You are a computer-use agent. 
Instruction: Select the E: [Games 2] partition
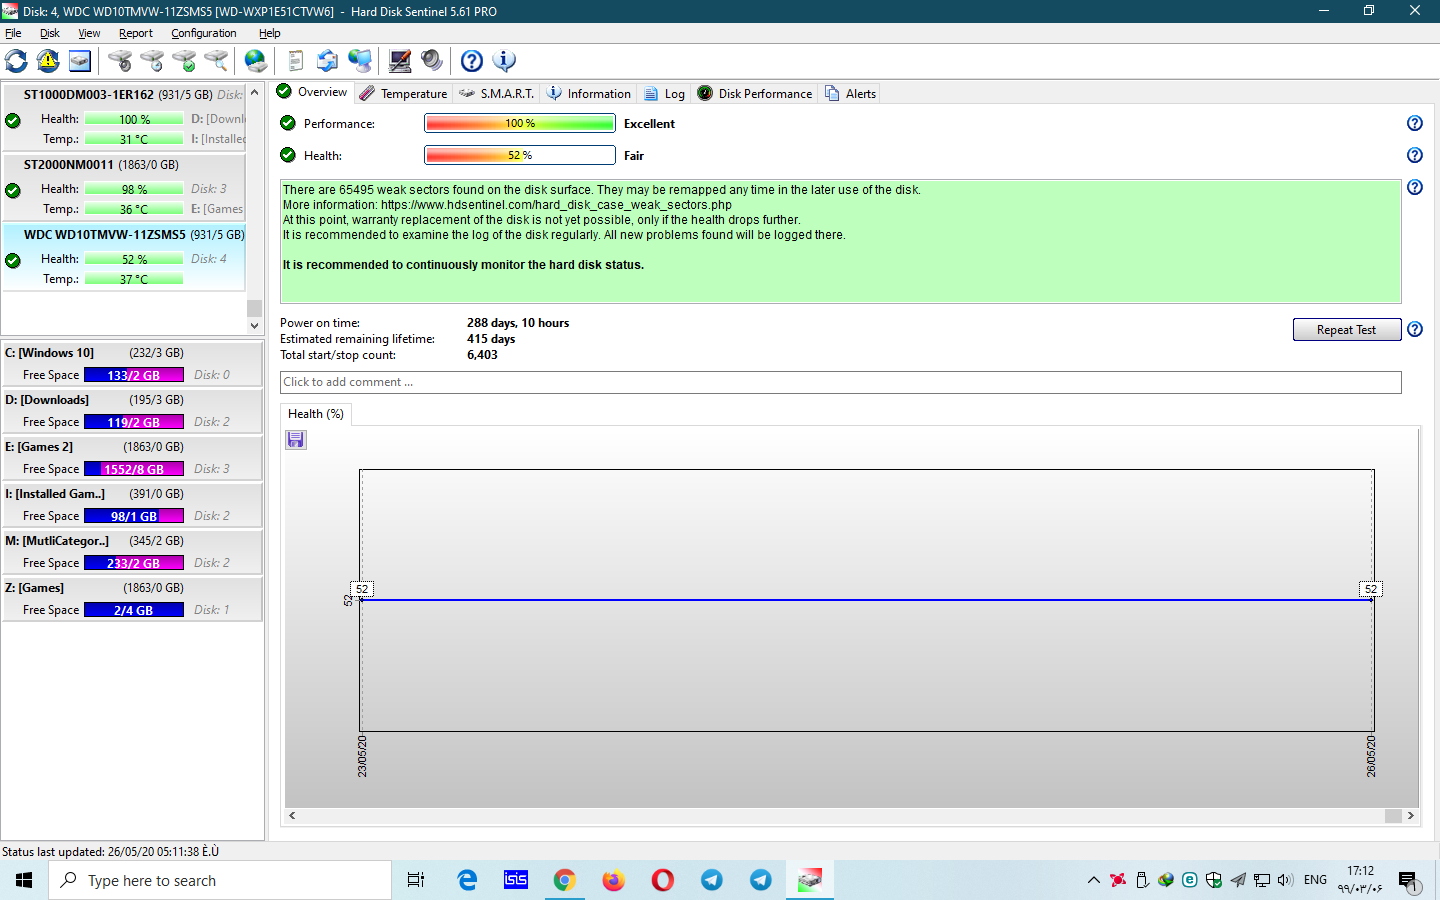(x=132, y=457)
